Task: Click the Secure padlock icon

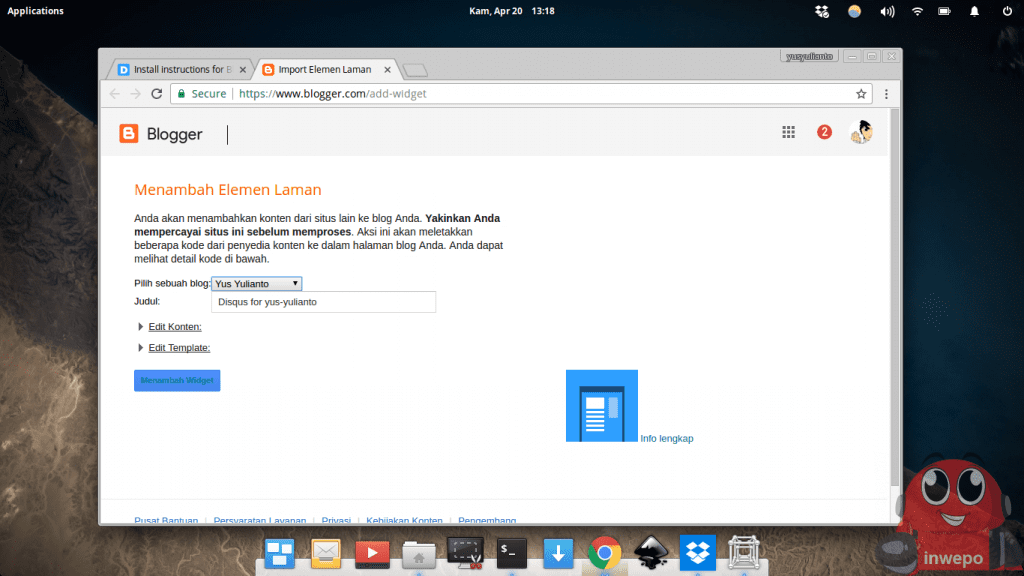Action: 182,94
